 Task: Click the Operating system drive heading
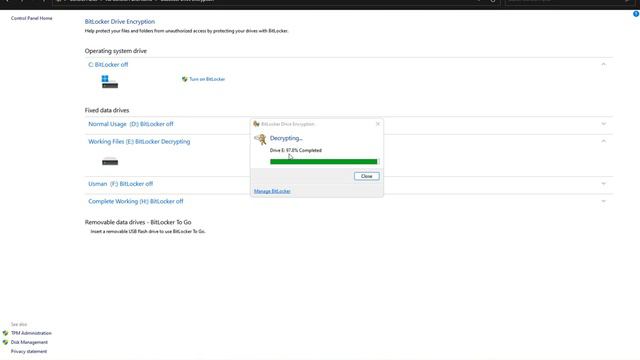(116, 51)
